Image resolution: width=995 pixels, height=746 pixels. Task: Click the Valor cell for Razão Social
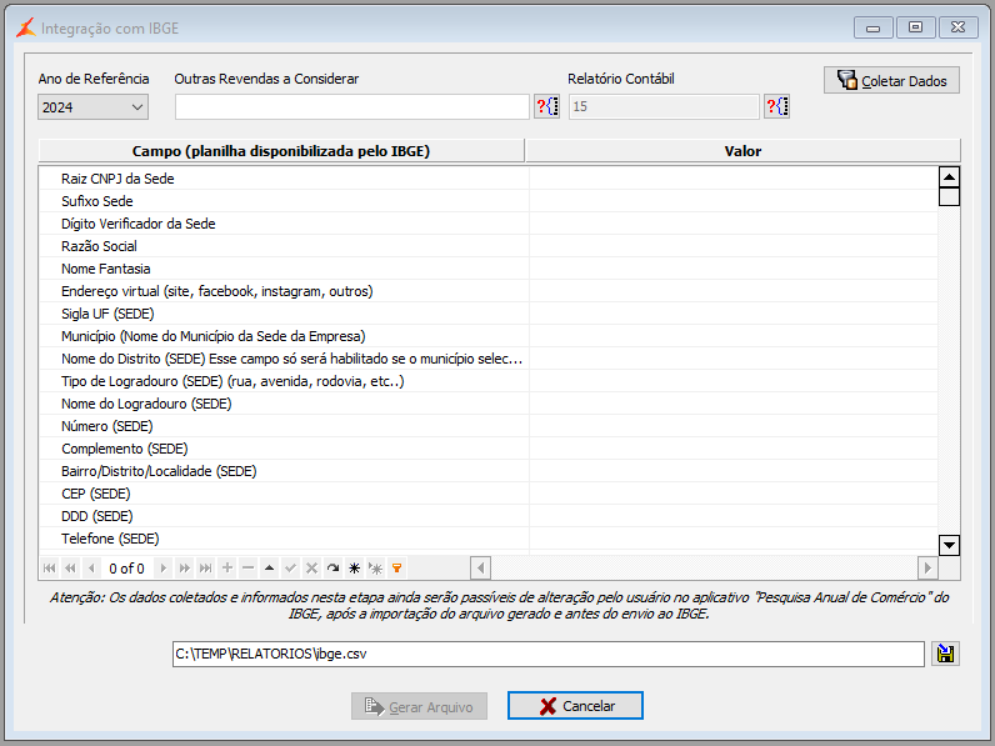pos(734,246)
